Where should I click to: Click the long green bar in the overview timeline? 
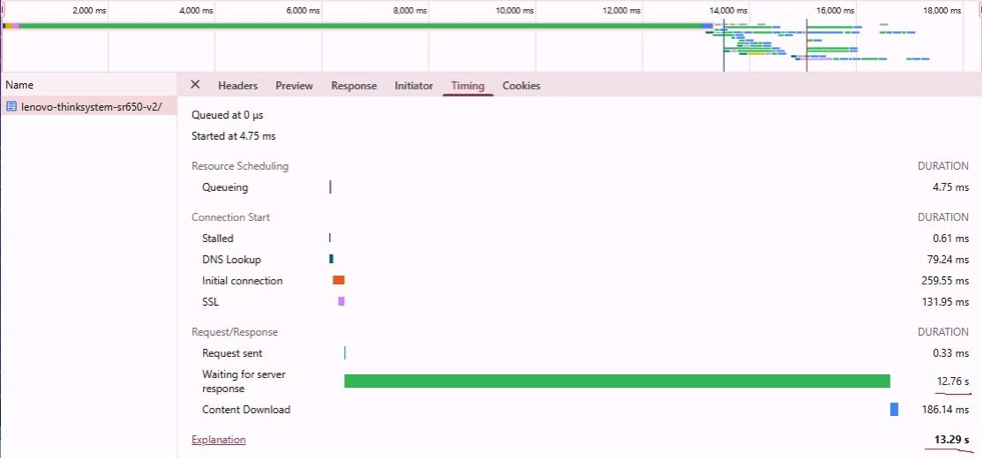(x=360, y=25)
